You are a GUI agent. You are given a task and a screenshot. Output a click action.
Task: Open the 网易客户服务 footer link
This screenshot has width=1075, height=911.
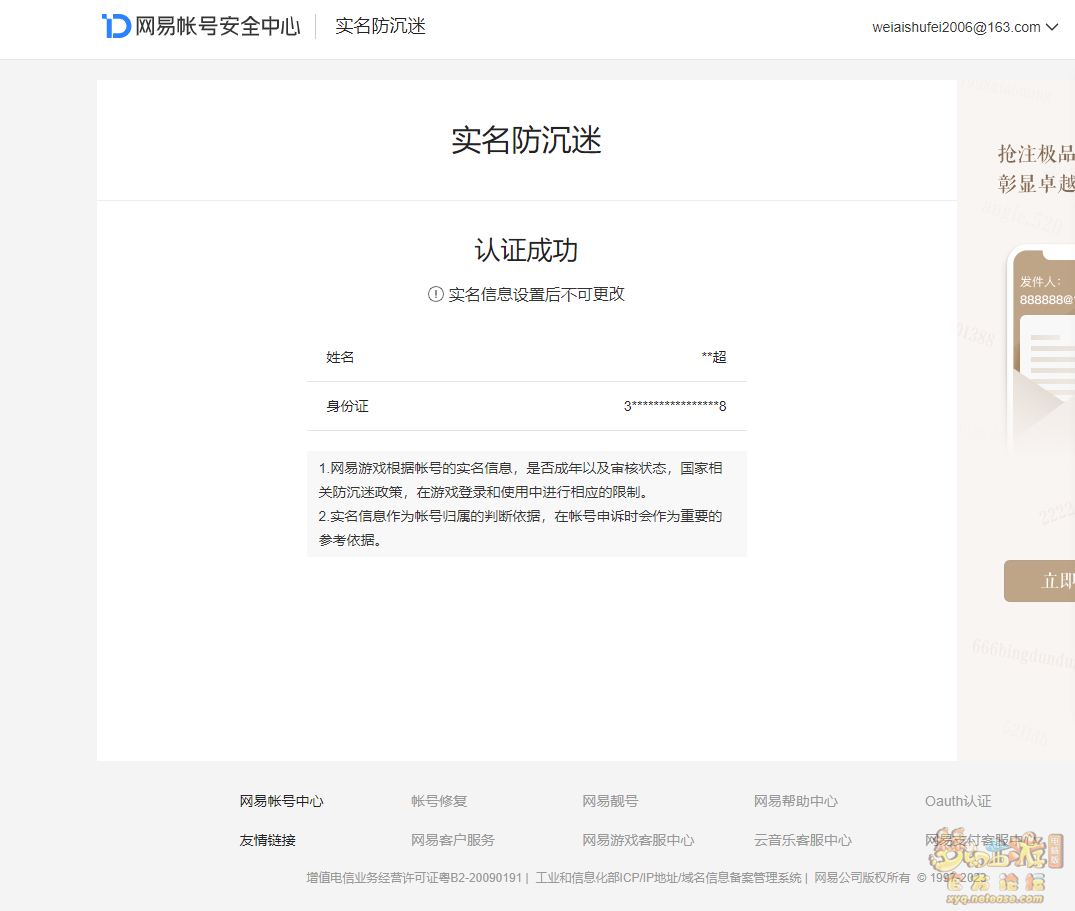click(x=452, y=840)
